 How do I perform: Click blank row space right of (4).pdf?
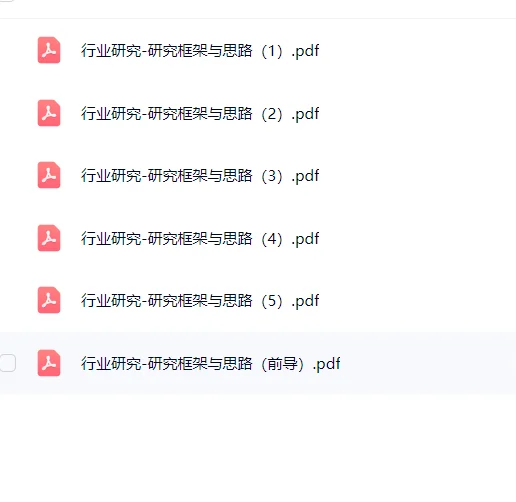click(x=417, y=238)
